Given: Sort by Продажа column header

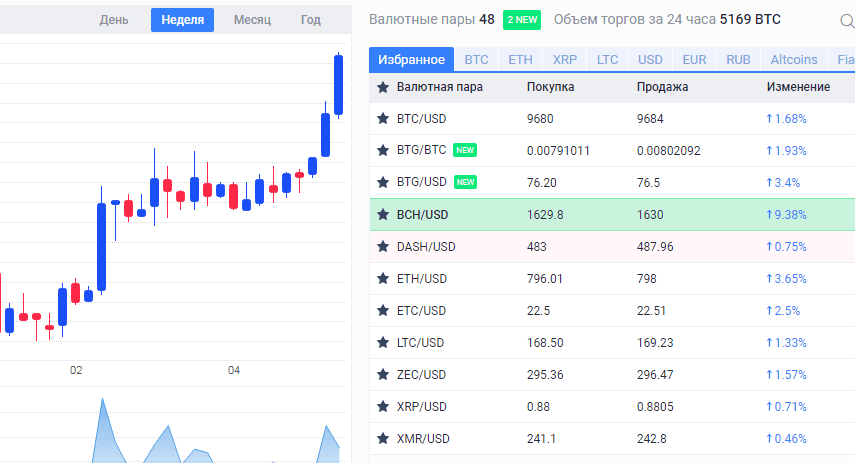Looking at the screenshot, I should coord(663,87).
